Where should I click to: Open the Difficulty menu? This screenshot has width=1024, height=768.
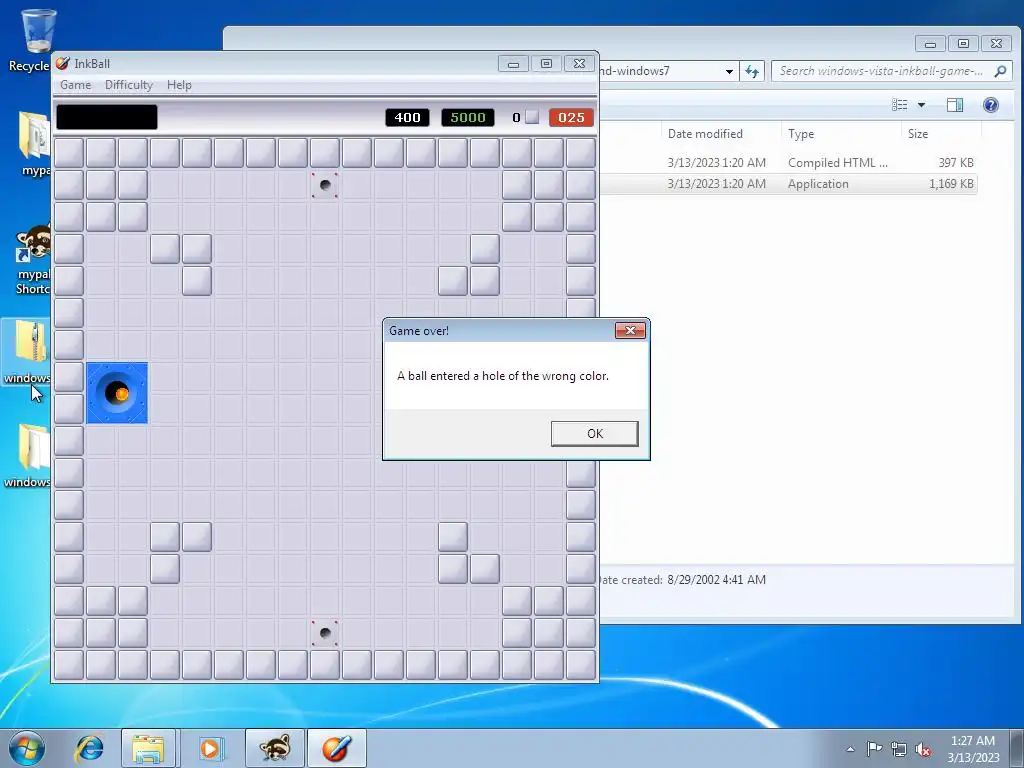tap(129, 85)
